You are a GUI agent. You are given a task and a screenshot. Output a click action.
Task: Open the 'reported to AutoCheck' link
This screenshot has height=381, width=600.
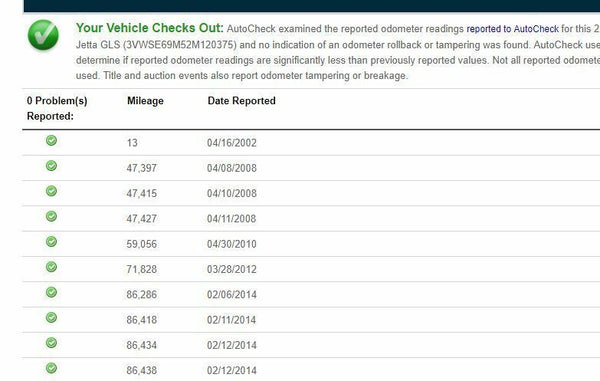pyautogui.click(x=512, y=29)
